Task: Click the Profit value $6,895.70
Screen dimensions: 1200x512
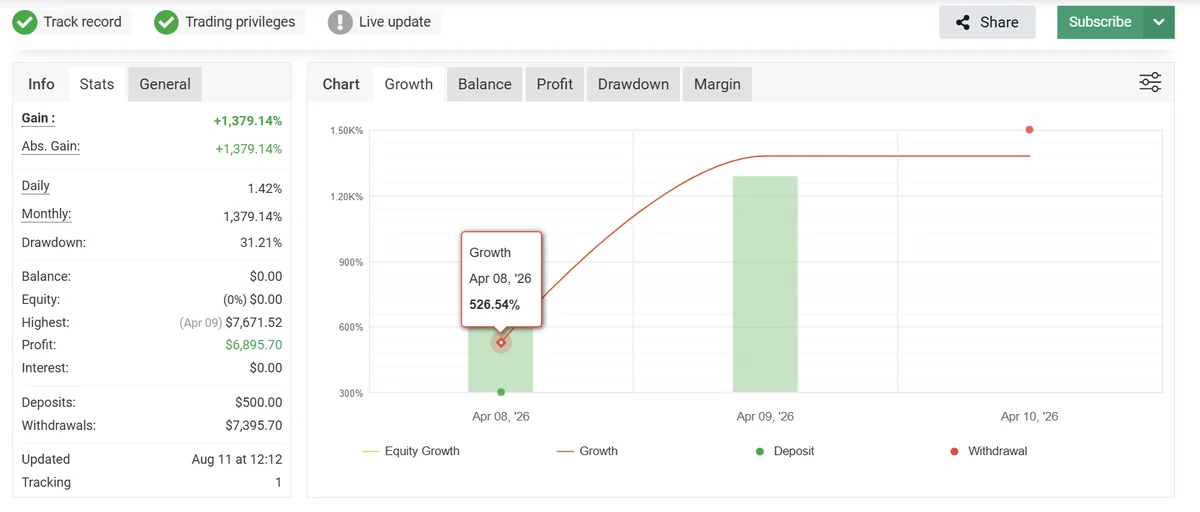Action: [x=253, y=345]
